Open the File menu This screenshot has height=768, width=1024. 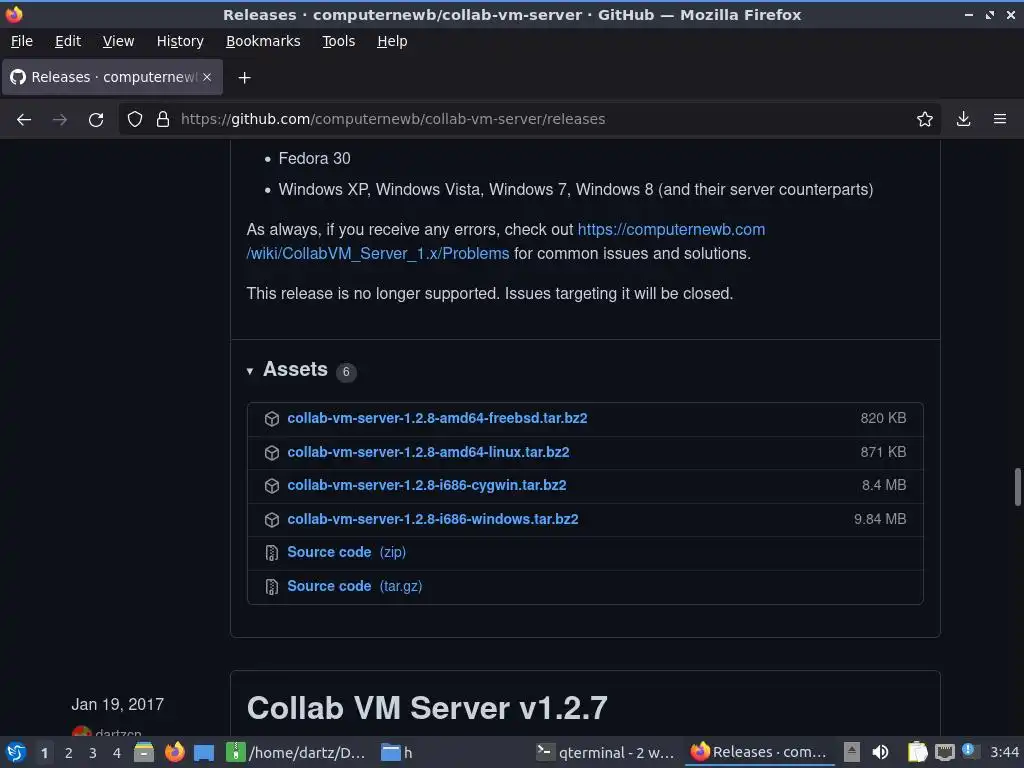tap(22, 41)
